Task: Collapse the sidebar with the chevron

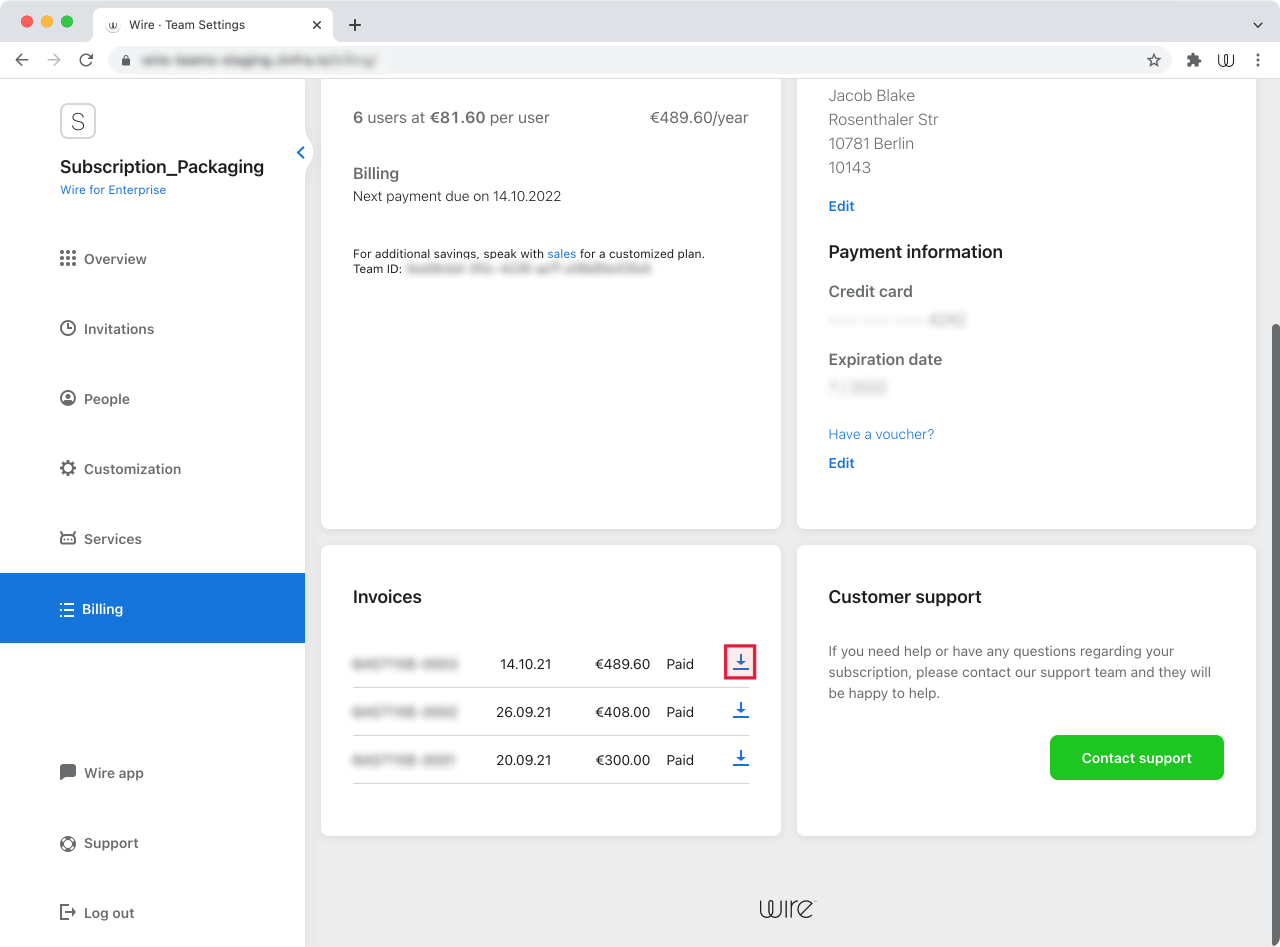Action: pos(300,153)
